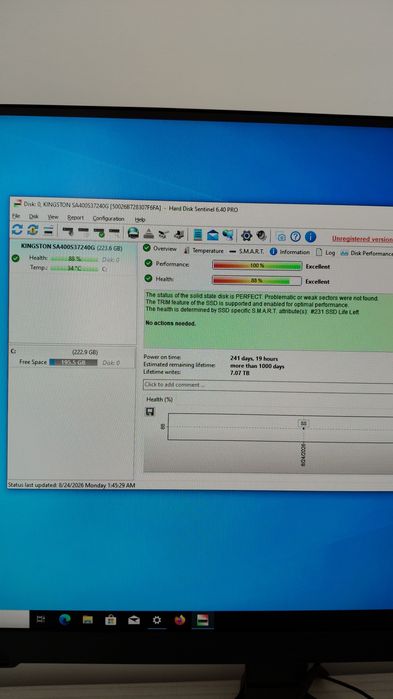
Task: Open Firefox from the taskbar
Action: pos(180,620)
